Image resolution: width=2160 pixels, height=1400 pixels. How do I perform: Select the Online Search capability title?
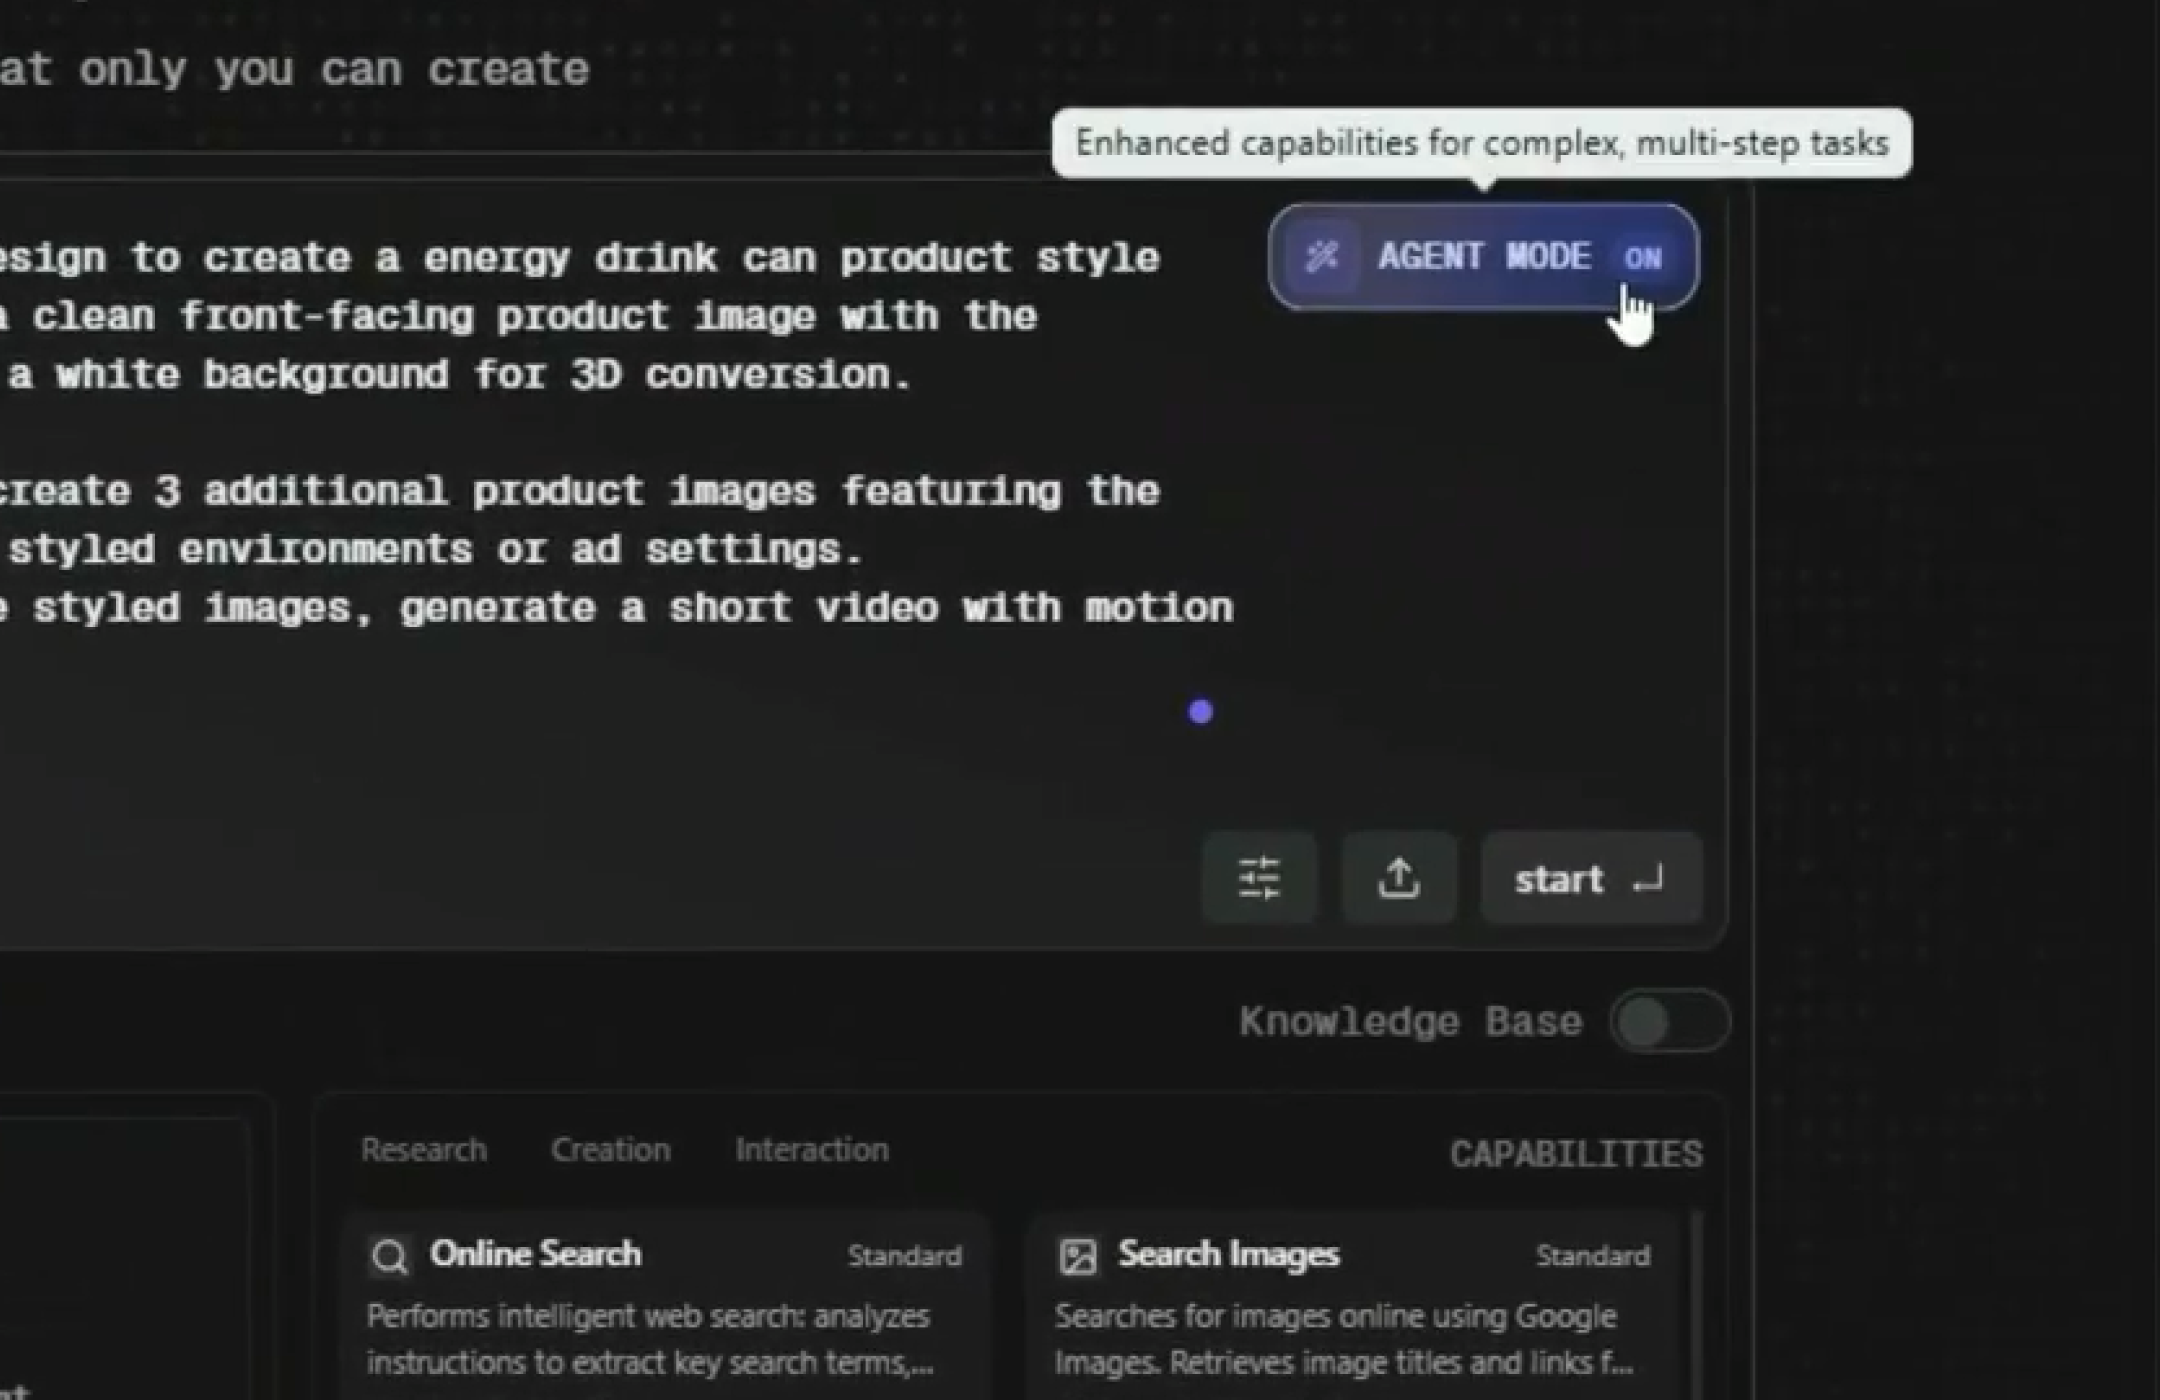[x=535, y=1254]
